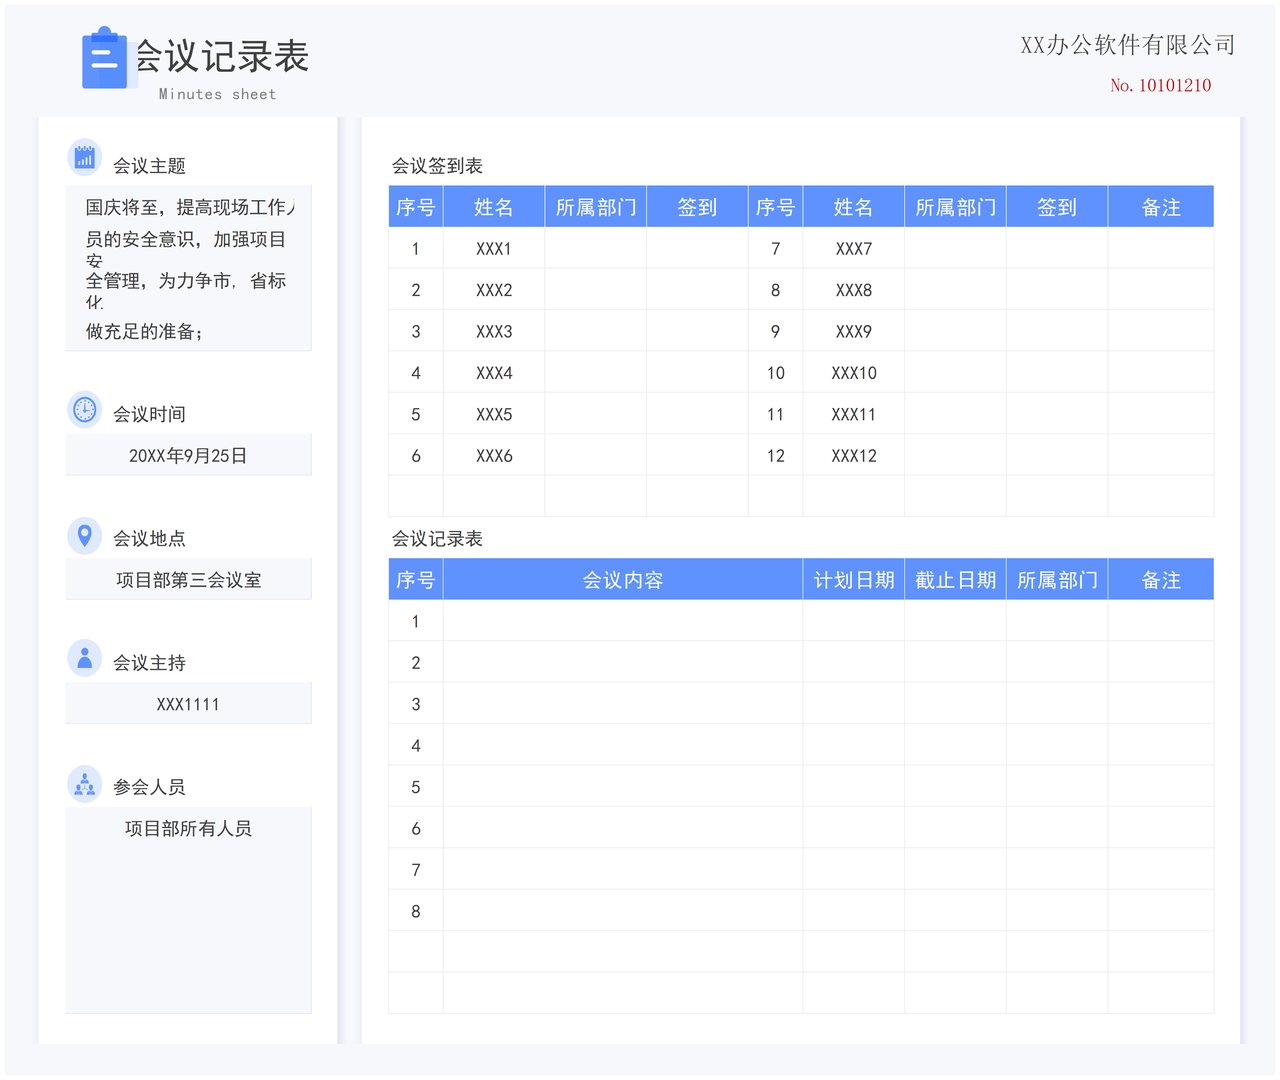Click the calendar icon beside 会议主题

[x=85, y=158]
